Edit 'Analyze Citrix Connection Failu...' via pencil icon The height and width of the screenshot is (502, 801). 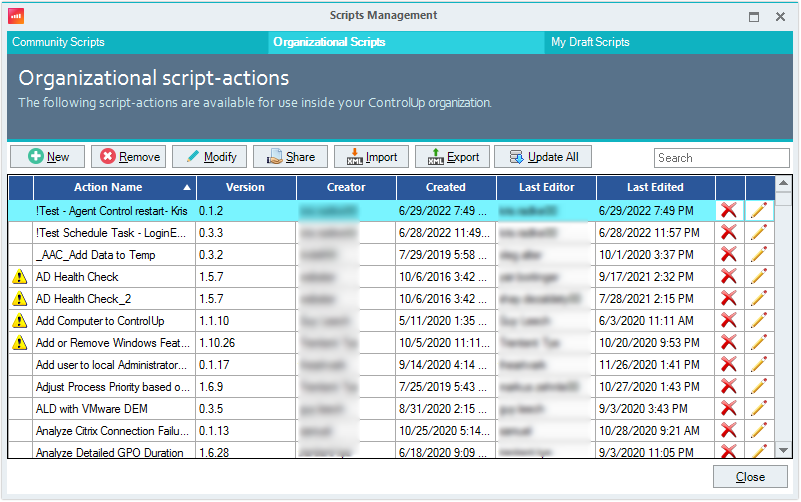pos(759,430)
